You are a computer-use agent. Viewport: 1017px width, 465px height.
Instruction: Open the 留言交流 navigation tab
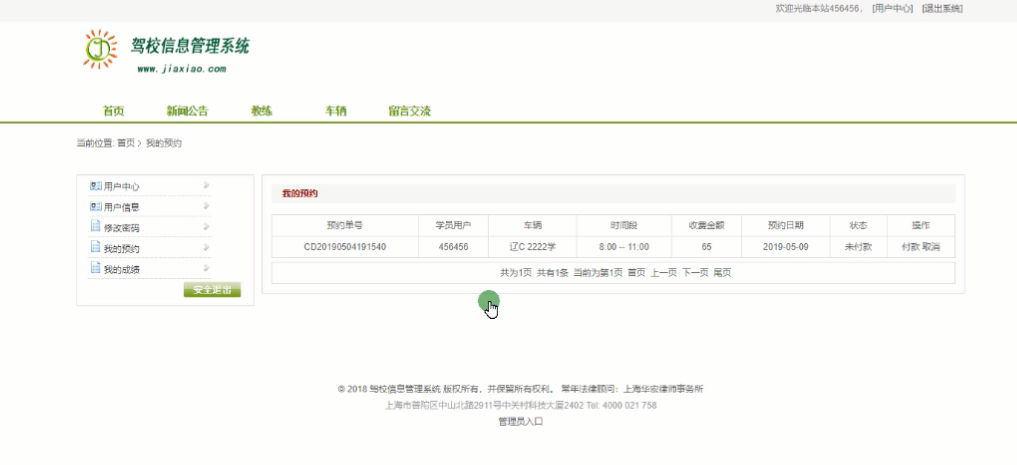coord(409,111)
